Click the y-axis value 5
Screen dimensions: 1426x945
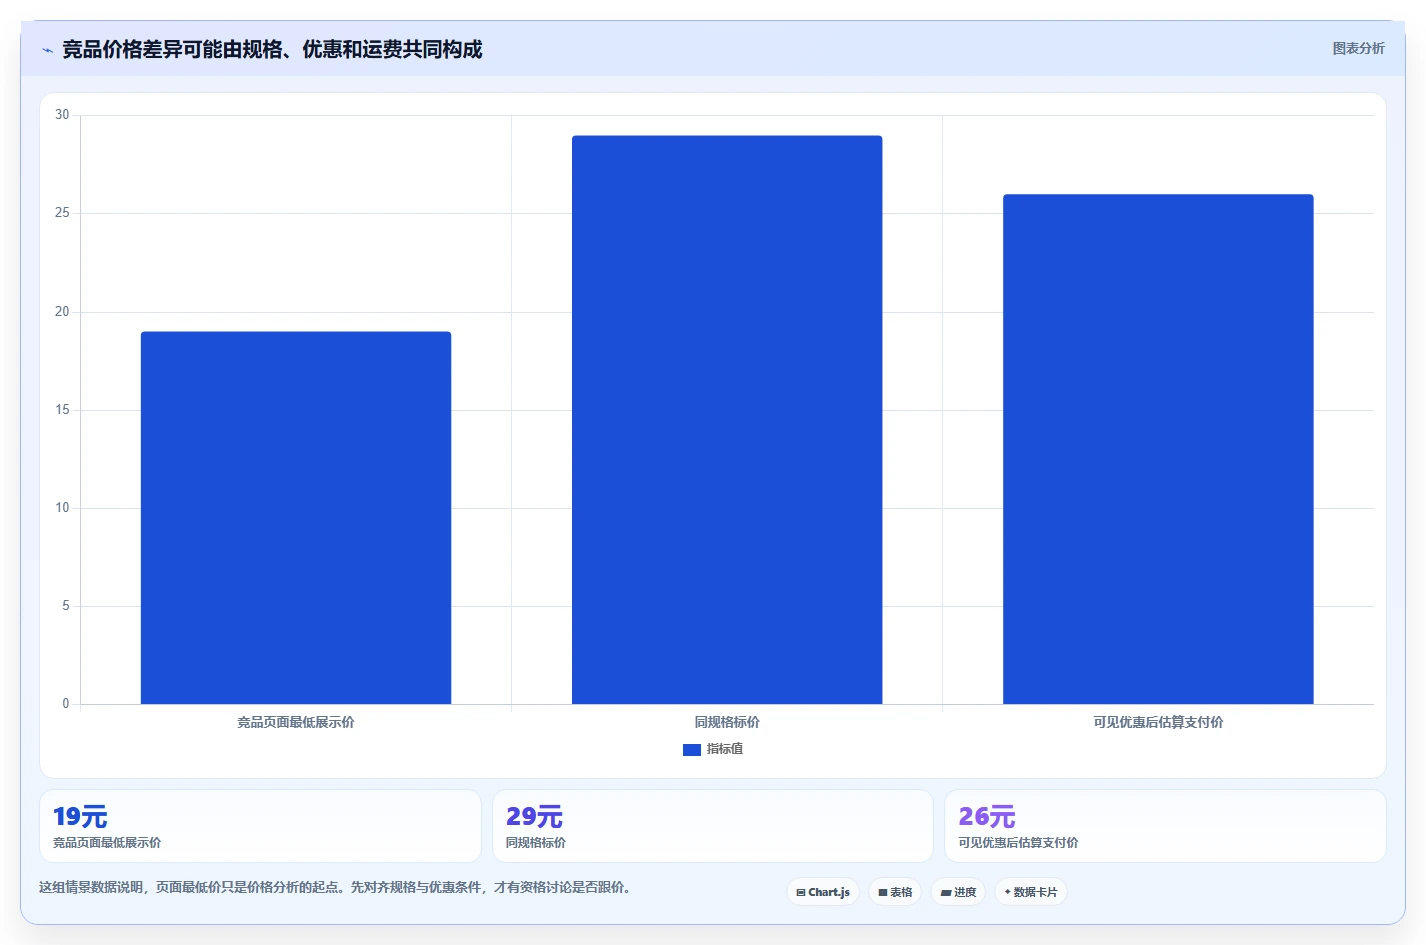(66, 606)
